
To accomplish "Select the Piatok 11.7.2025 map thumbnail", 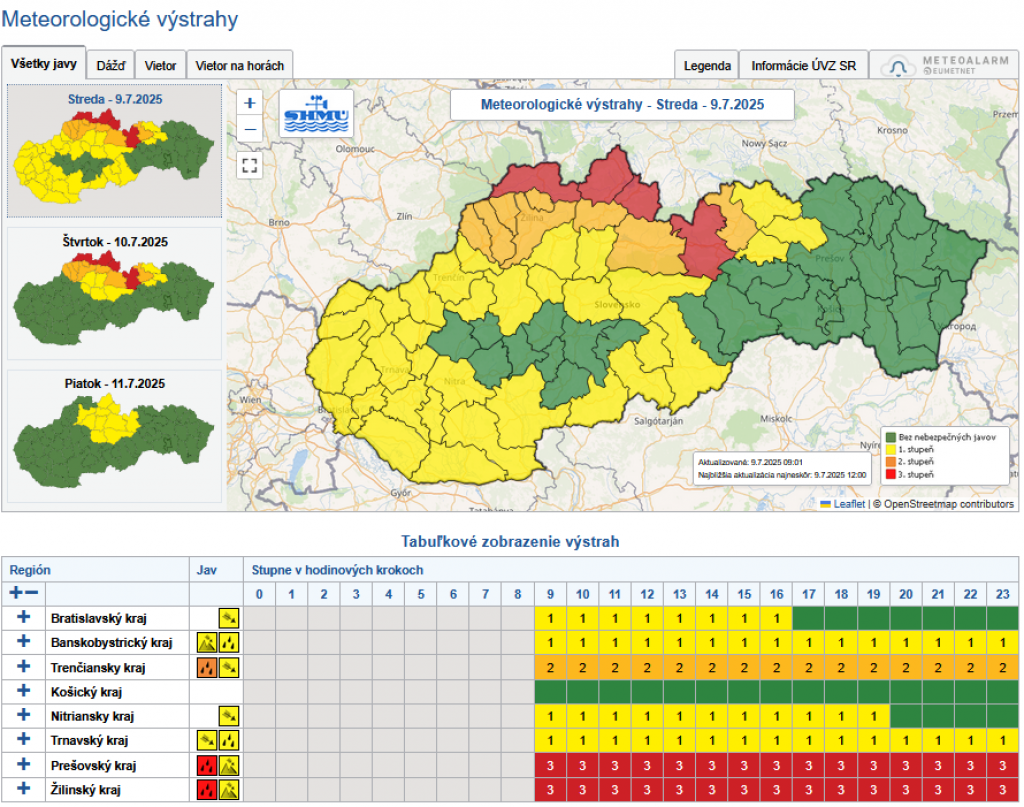I will click(x=114, y=437).
